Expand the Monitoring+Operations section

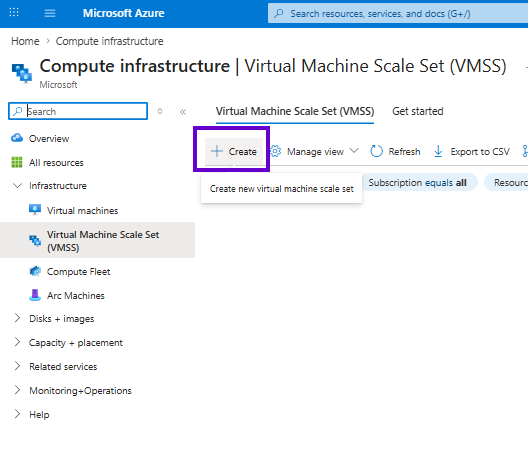click(x=17, y=390)
